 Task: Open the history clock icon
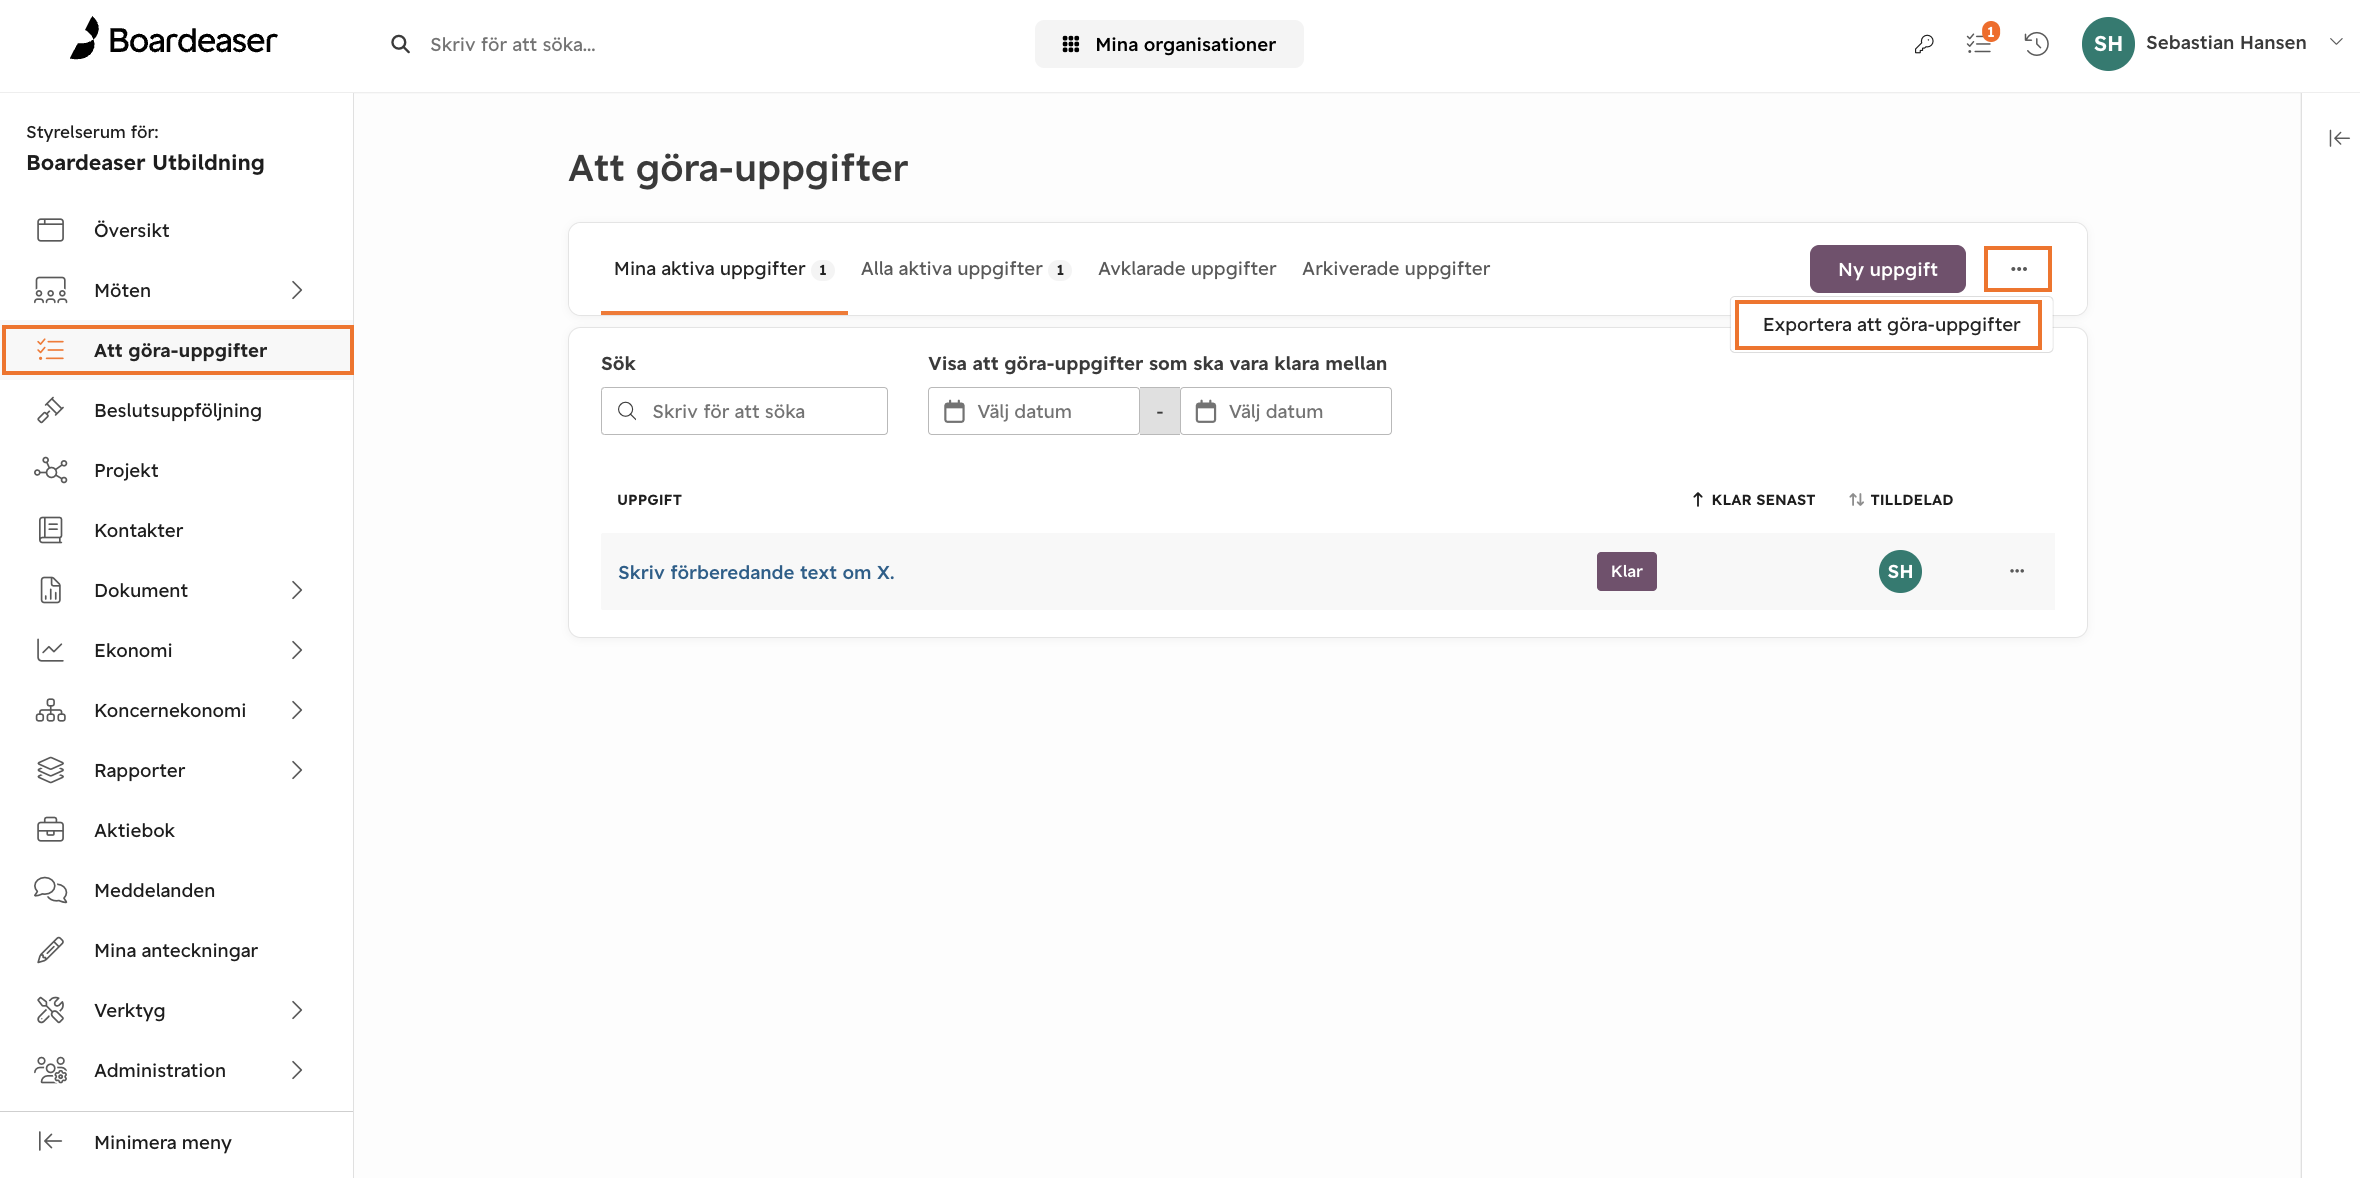(x=2036, y=44)
